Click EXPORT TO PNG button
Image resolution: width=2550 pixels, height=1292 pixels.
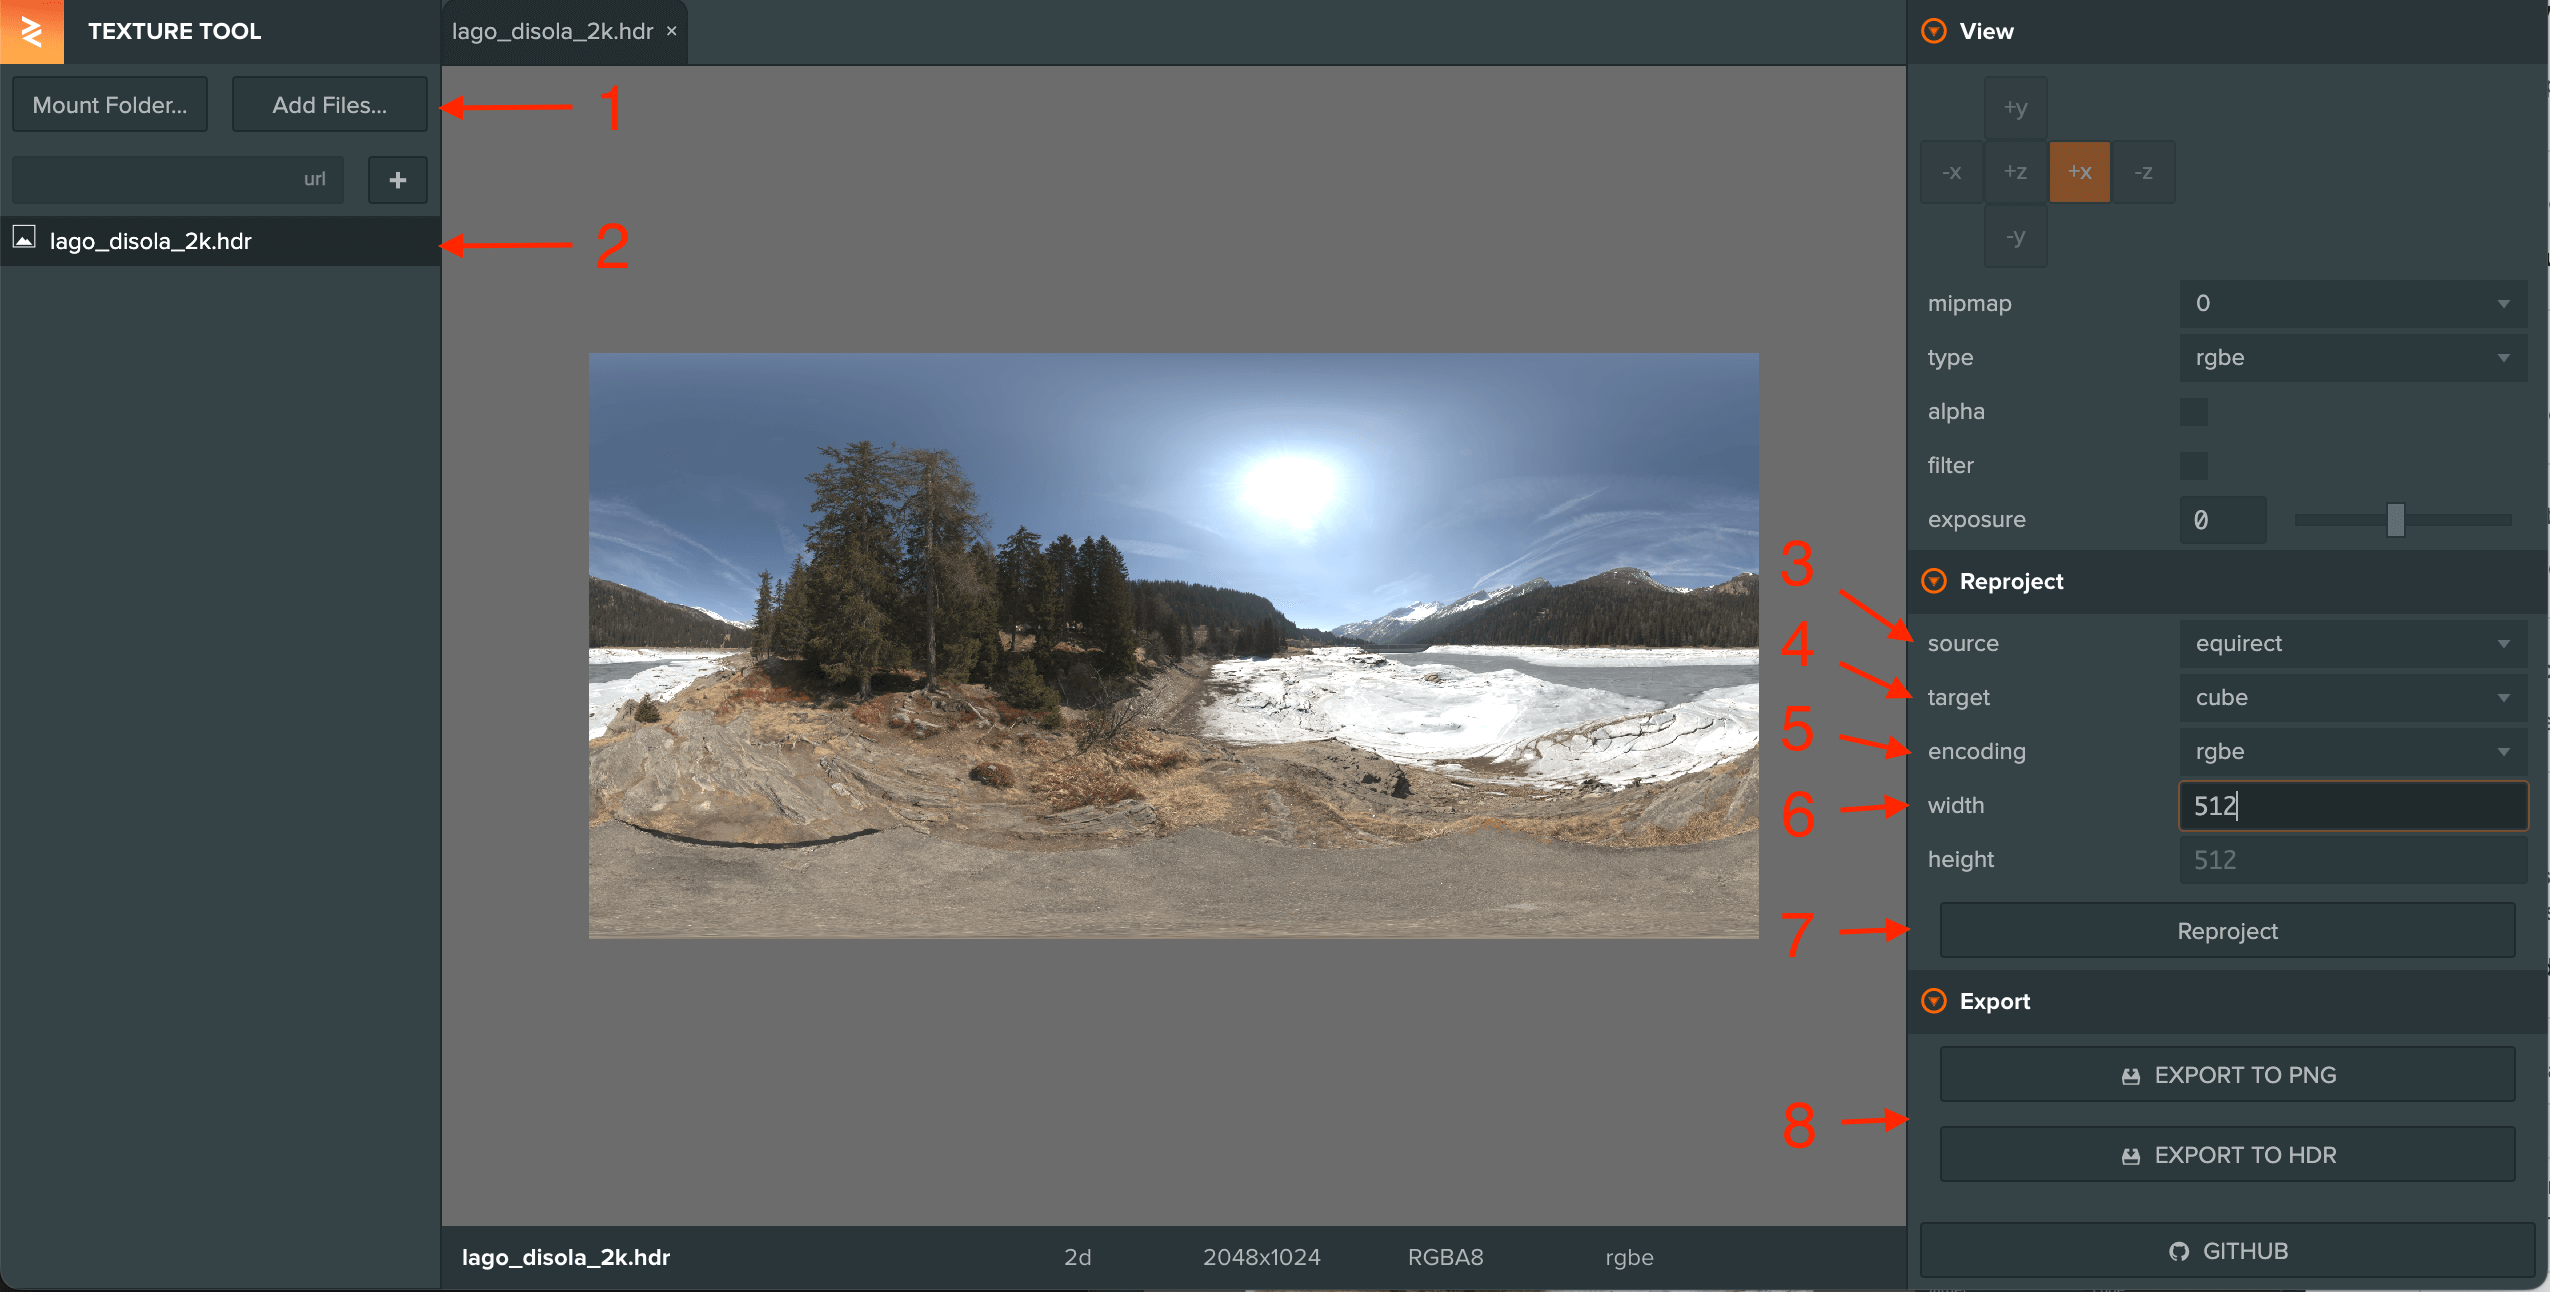click(x=2227, y=1075)
